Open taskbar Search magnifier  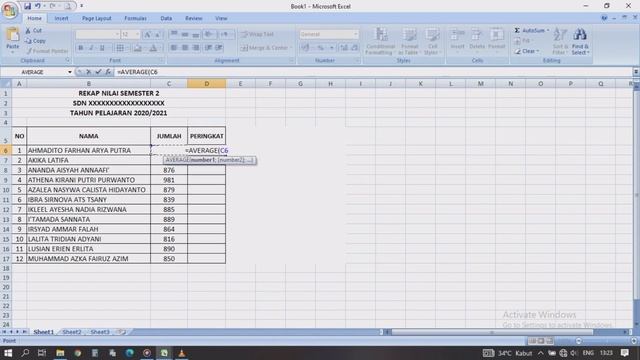point(25,353)
